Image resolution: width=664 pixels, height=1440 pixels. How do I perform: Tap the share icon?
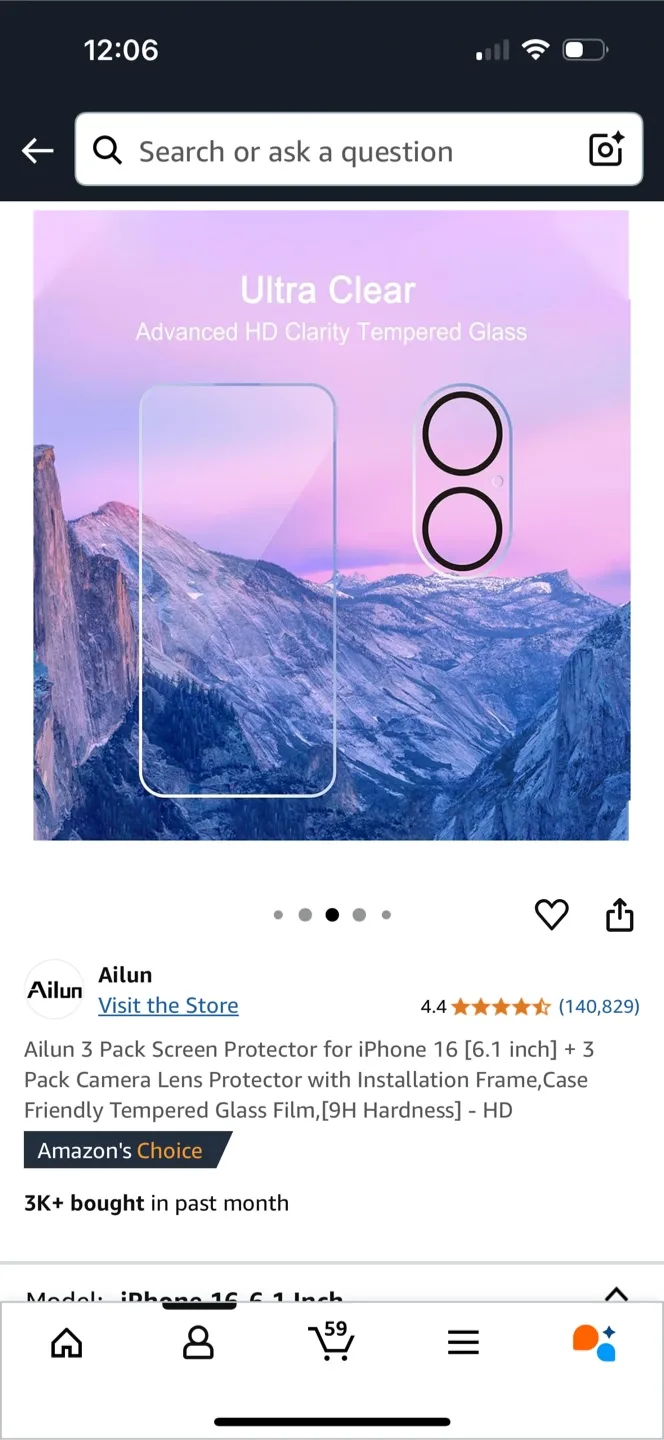pyautogui.click(x=620, y=914)
